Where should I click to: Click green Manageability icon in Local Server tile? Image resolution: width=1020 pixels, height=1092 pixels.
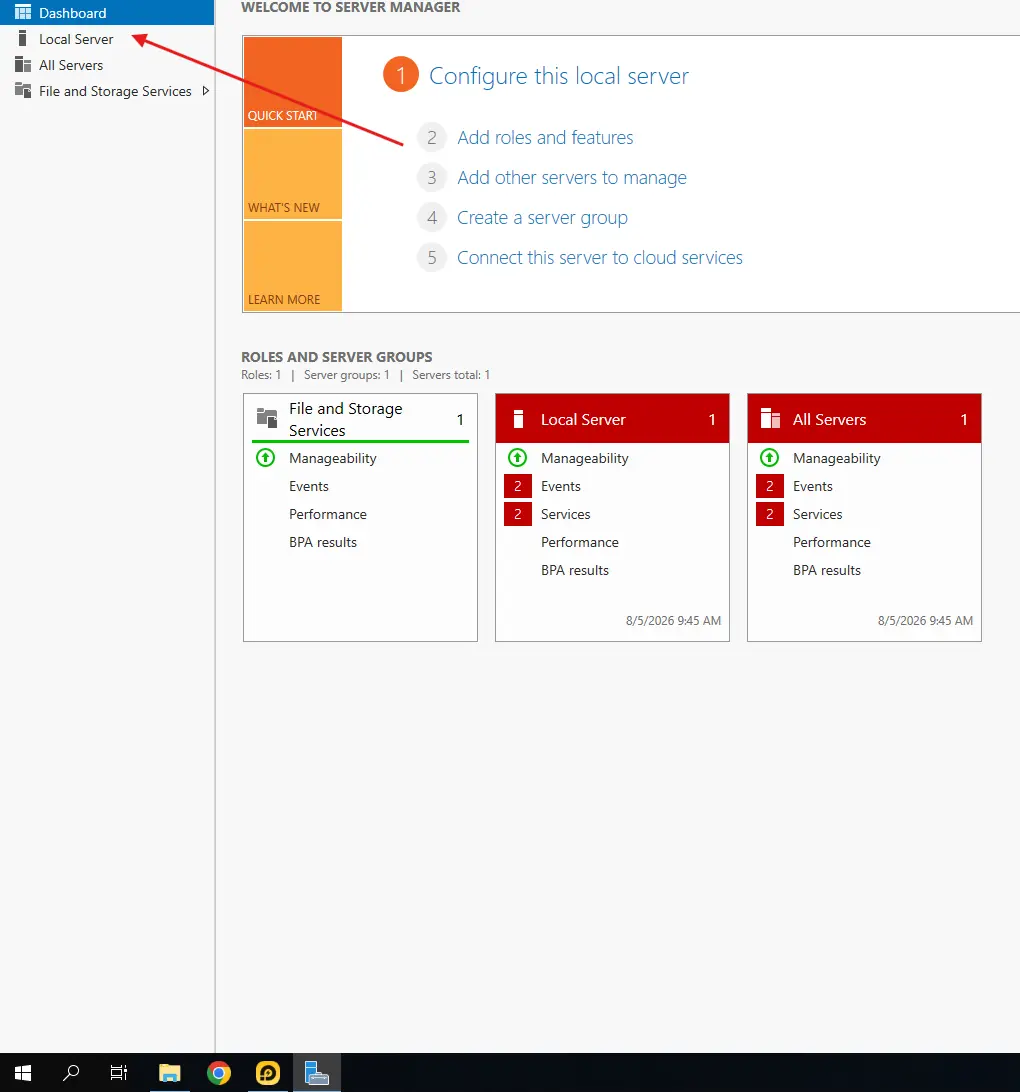(x=517, y=458)
